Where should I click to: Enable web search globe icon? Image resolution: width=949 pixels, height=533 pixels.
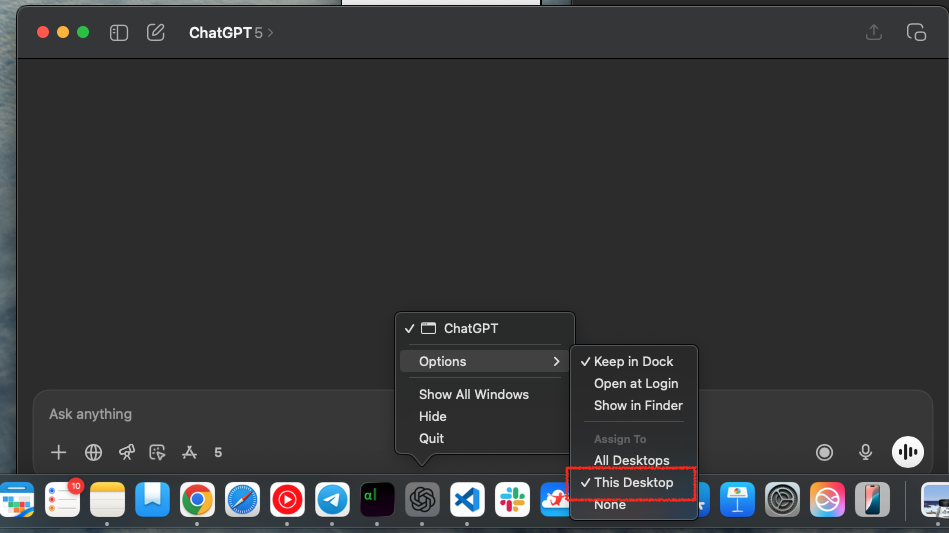pos(93,453)
